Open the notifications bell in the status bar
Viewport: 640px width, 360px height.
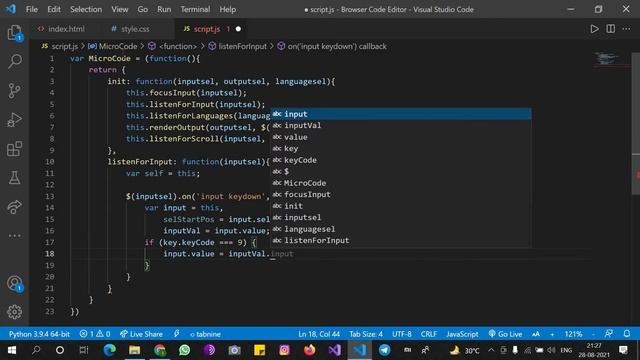coord(627,334)
